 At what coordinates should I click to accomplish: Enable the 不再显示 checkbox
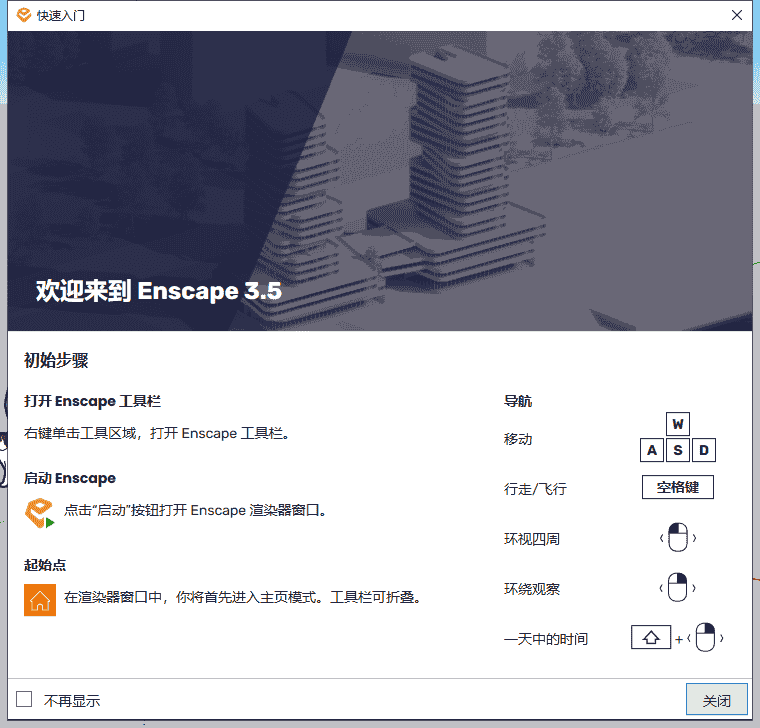coord(25,700)
